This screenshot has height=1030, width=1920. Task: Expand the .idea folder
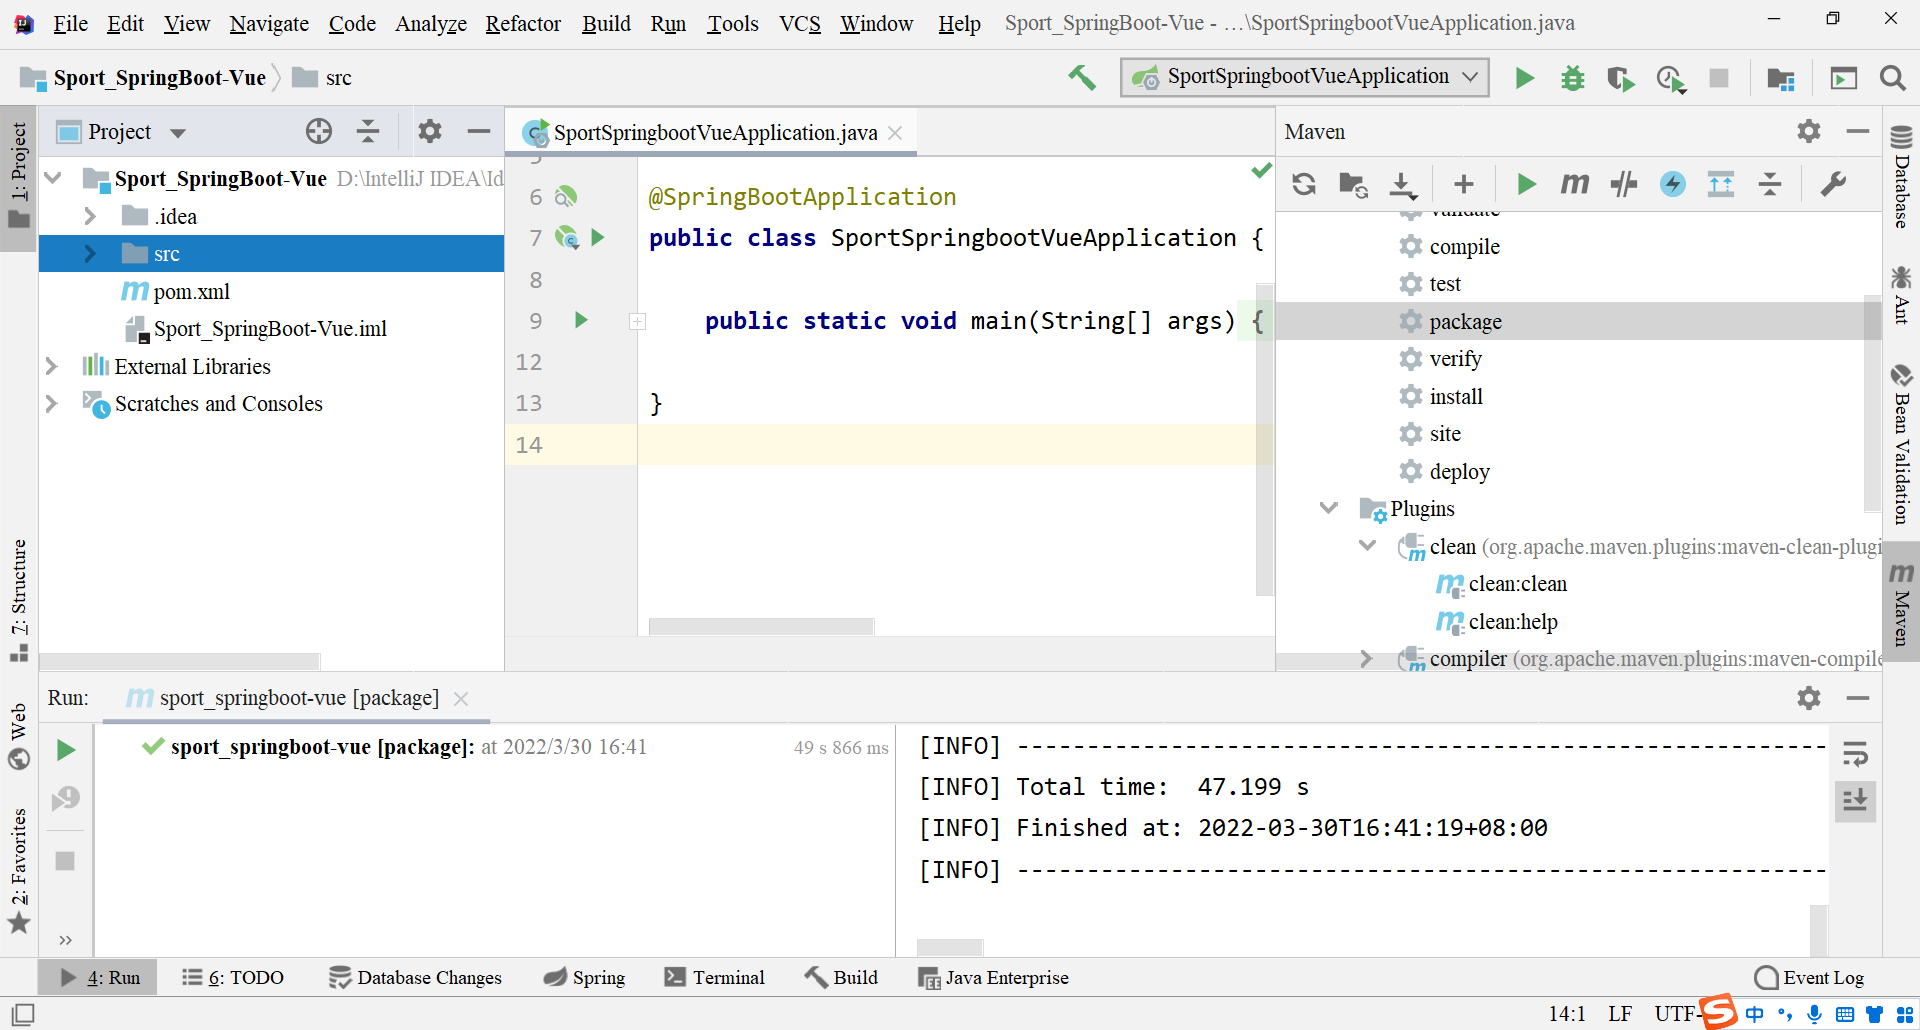click(x=90, y=216)
